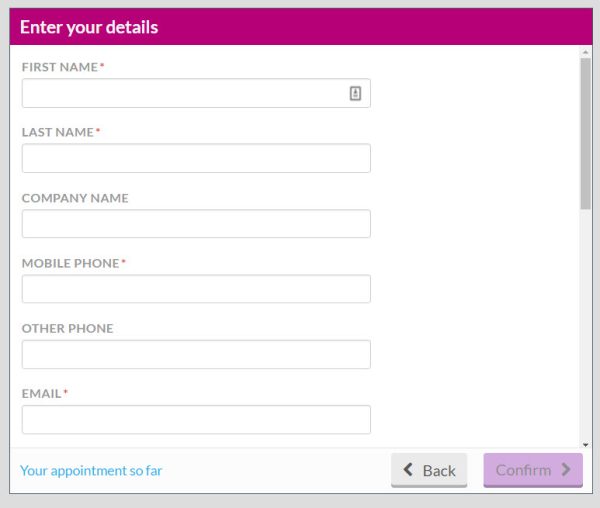Click the Email input field
Viewport: 600px width, 508px height.
point(196,419)
